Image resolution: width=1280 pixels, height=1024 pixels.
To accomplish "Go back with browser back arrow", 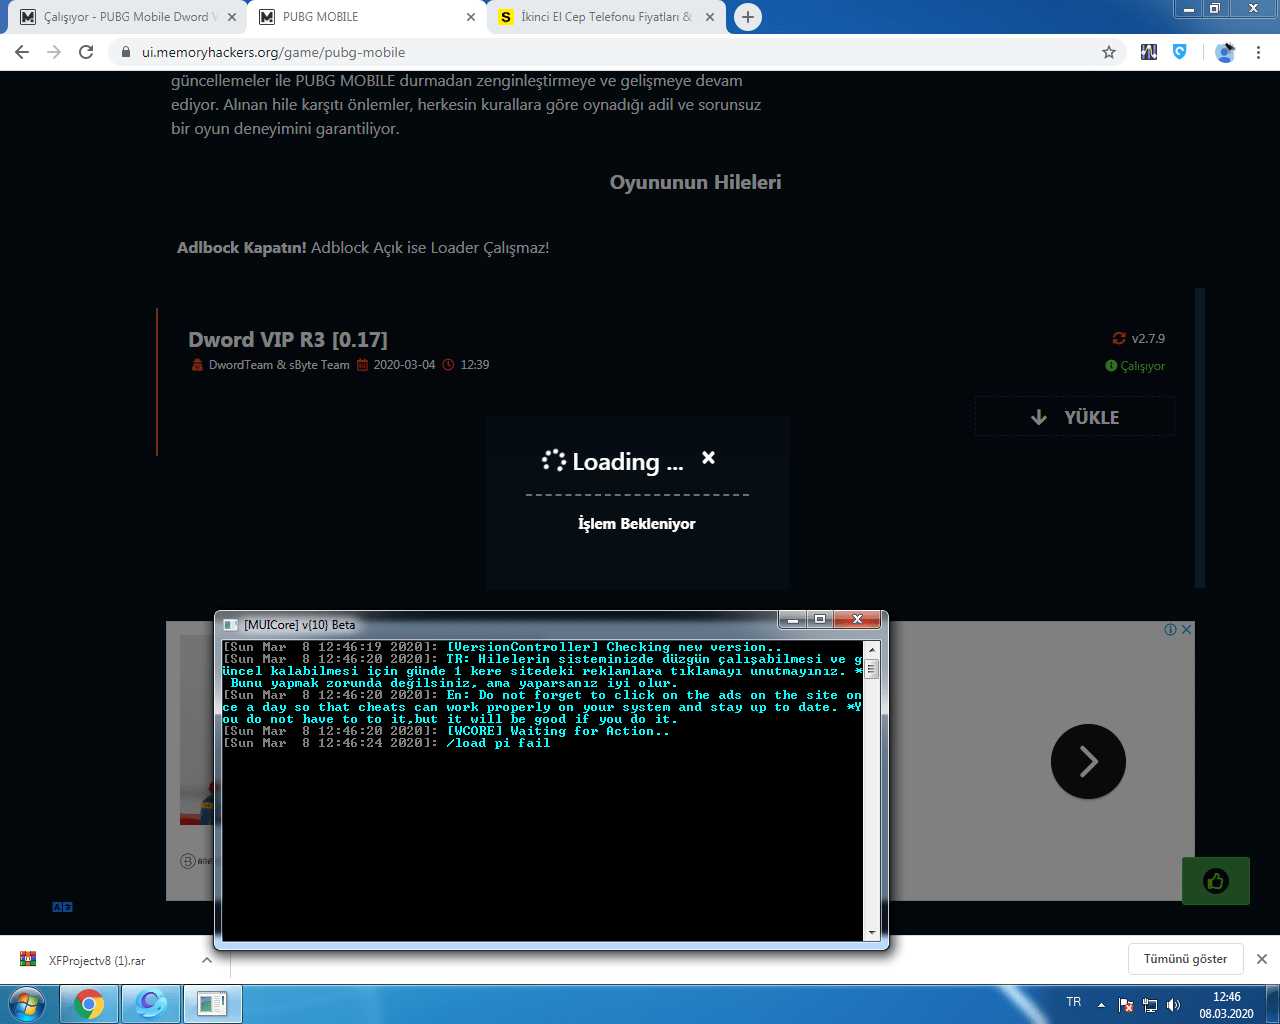I will [x=22, y=52].
